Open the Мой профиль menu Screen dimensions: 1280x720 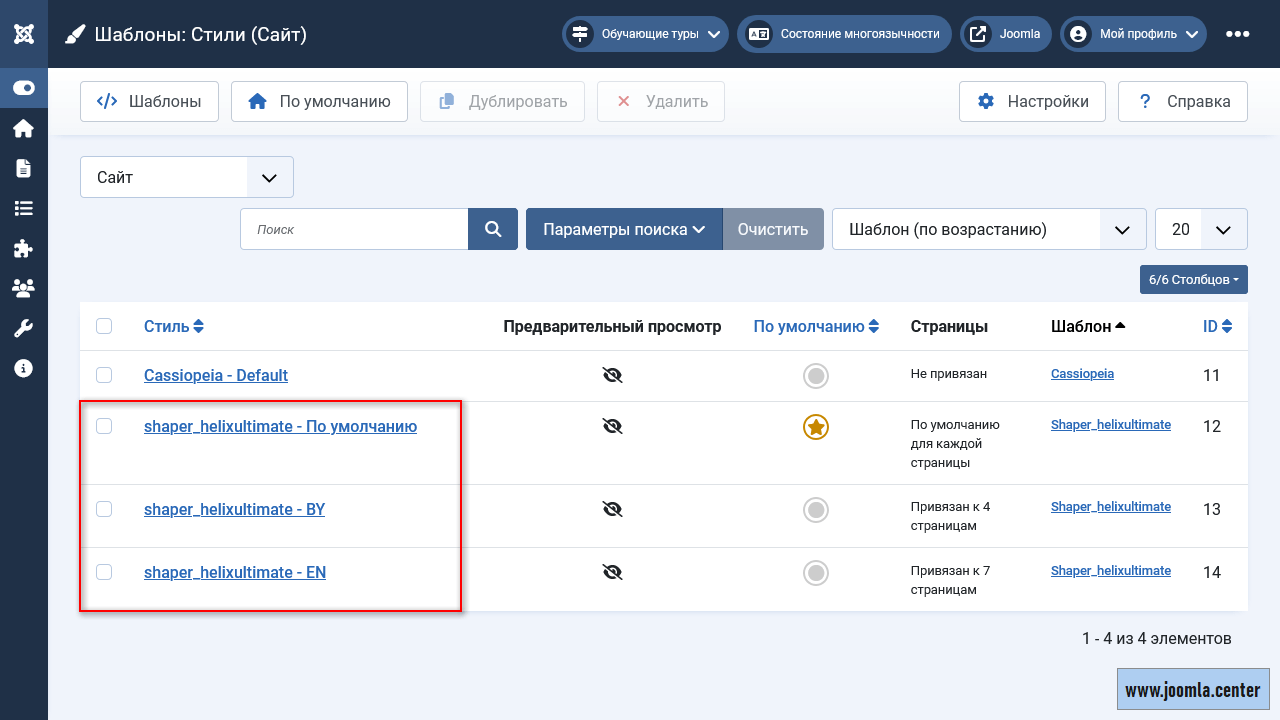click(x=1133, y=34)
